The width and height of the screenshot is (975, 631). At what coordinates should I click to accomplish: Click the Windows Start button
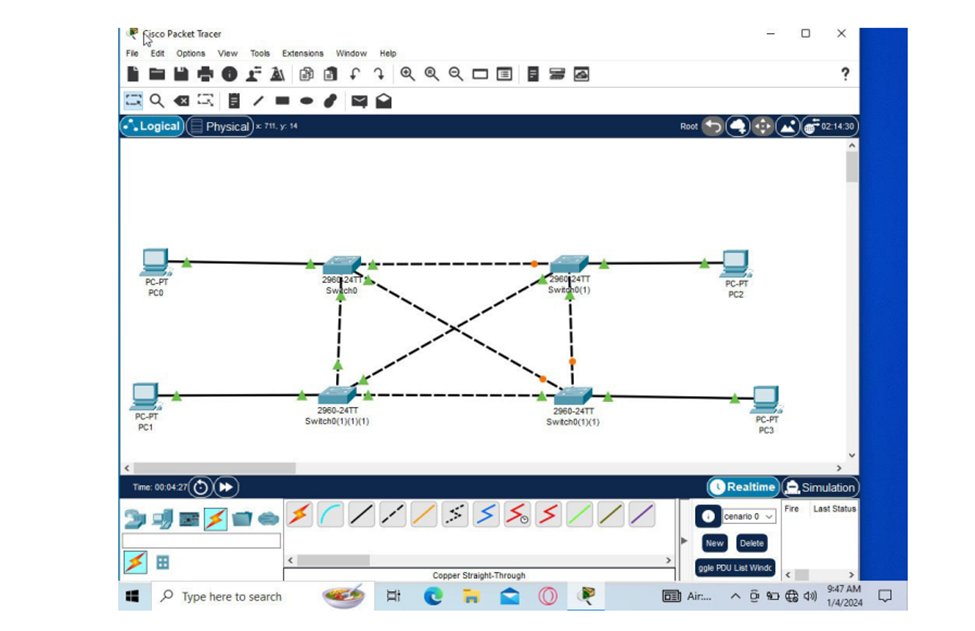[x=132, y=597]
